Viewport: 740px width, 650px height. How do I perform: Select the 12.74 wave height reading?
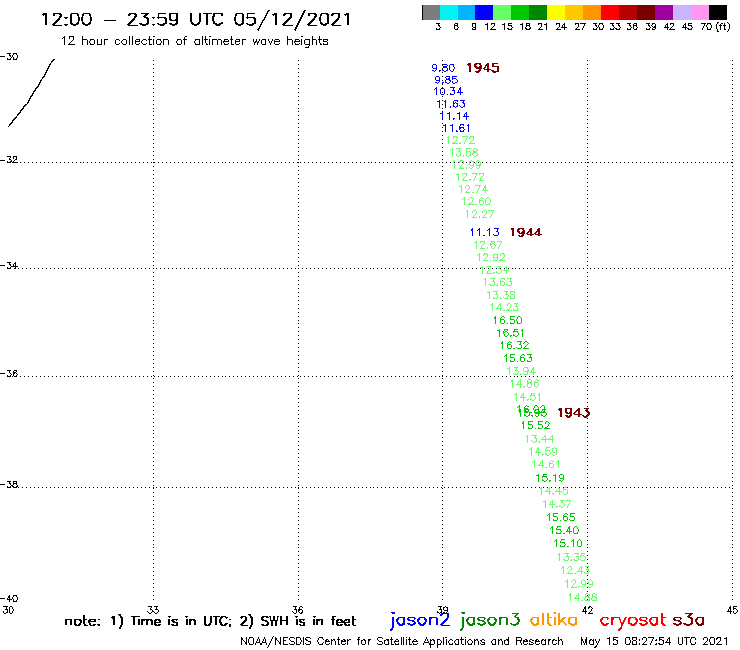tap(473, 189)
